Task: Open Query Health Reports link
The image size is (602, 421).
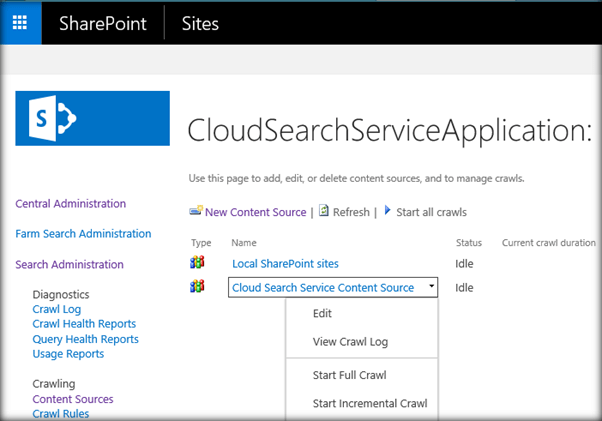Action: tap(85, 339)
